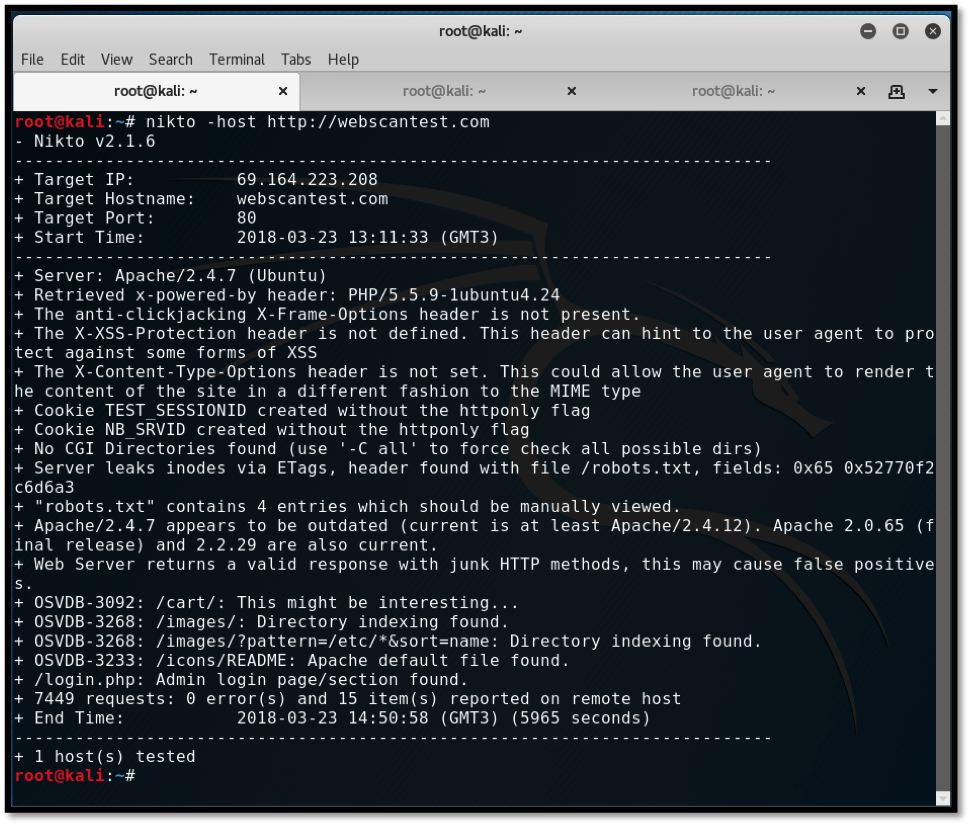Open the File menu

[x=32, y=60]
